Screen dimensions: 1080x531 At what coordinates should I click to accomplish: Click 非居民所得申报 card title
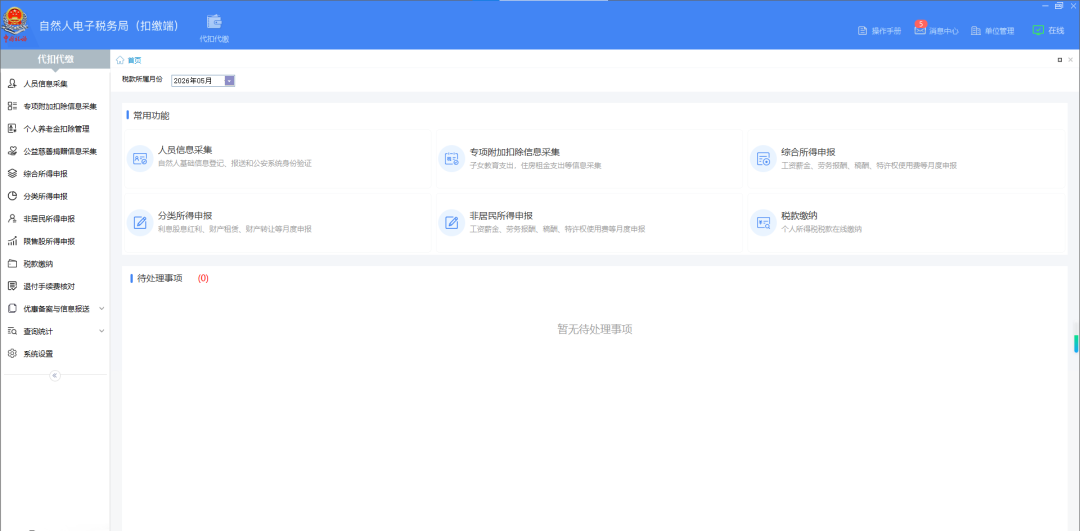(501, 215)
